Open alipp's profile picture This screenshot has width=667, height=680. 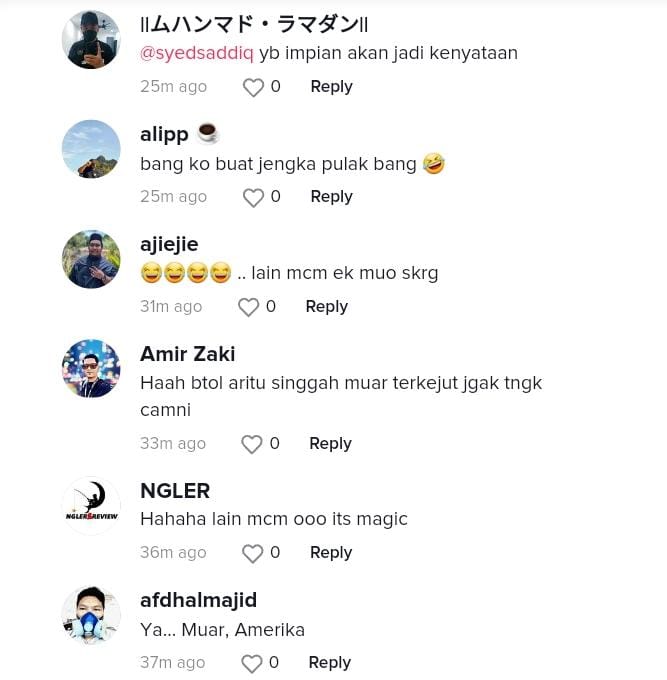pos(91,149)
